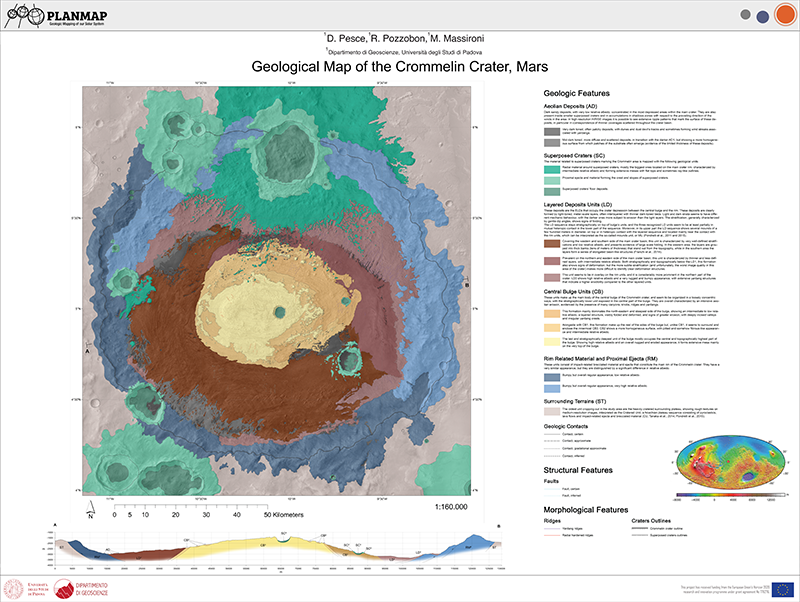Select the pale yellow Central Bulge swatch
The width and height of the screenshot is (800, 602).
(x=552, y=342)
